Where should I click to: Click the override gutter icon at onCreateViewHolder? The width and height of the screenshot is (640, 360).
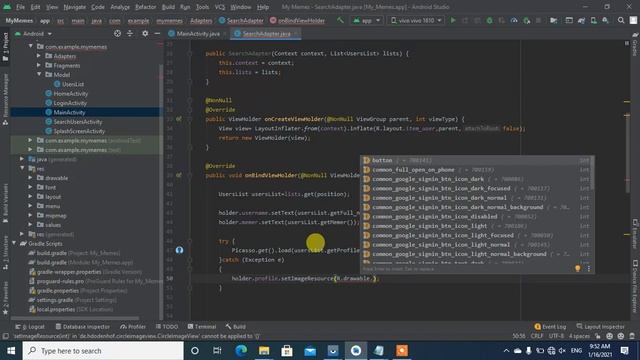coord(179,119)
